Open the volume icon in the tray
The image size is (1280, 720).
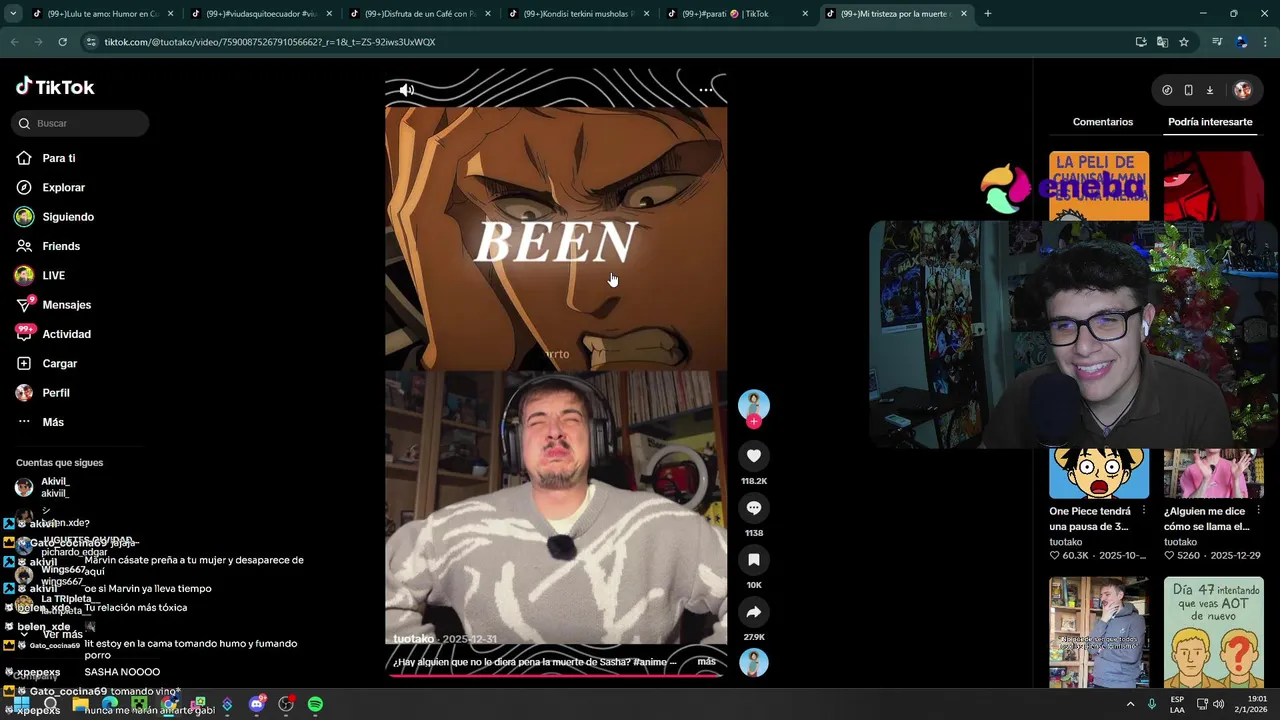[1218, 704]
